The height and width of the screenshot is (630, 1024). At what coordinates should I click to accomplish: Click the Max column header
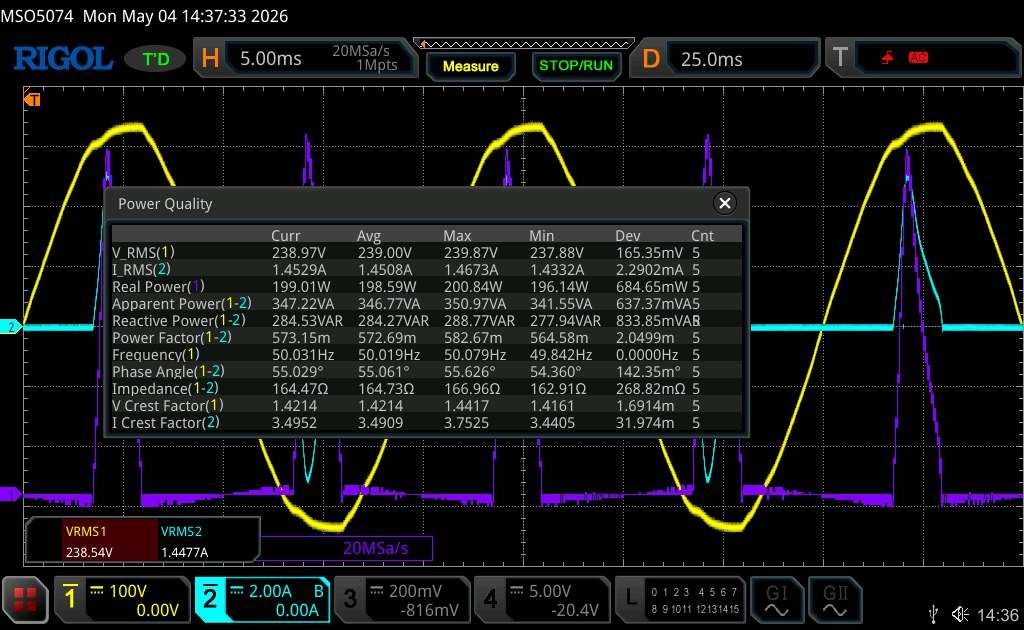click(x=457, y=235)
